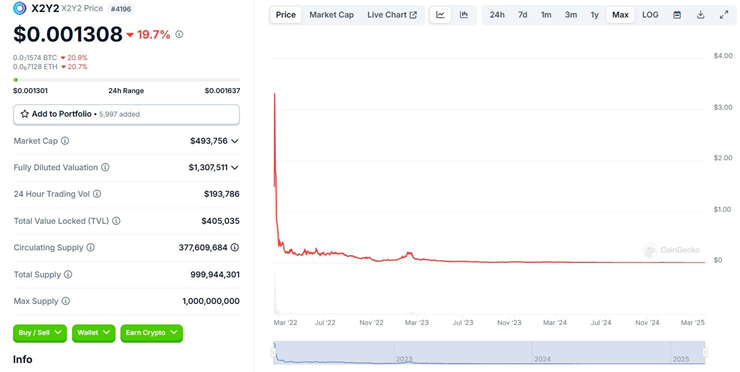The image size is (740, 372).
Task: Toggle LOG scale on chart
Action: pos(650,15)
